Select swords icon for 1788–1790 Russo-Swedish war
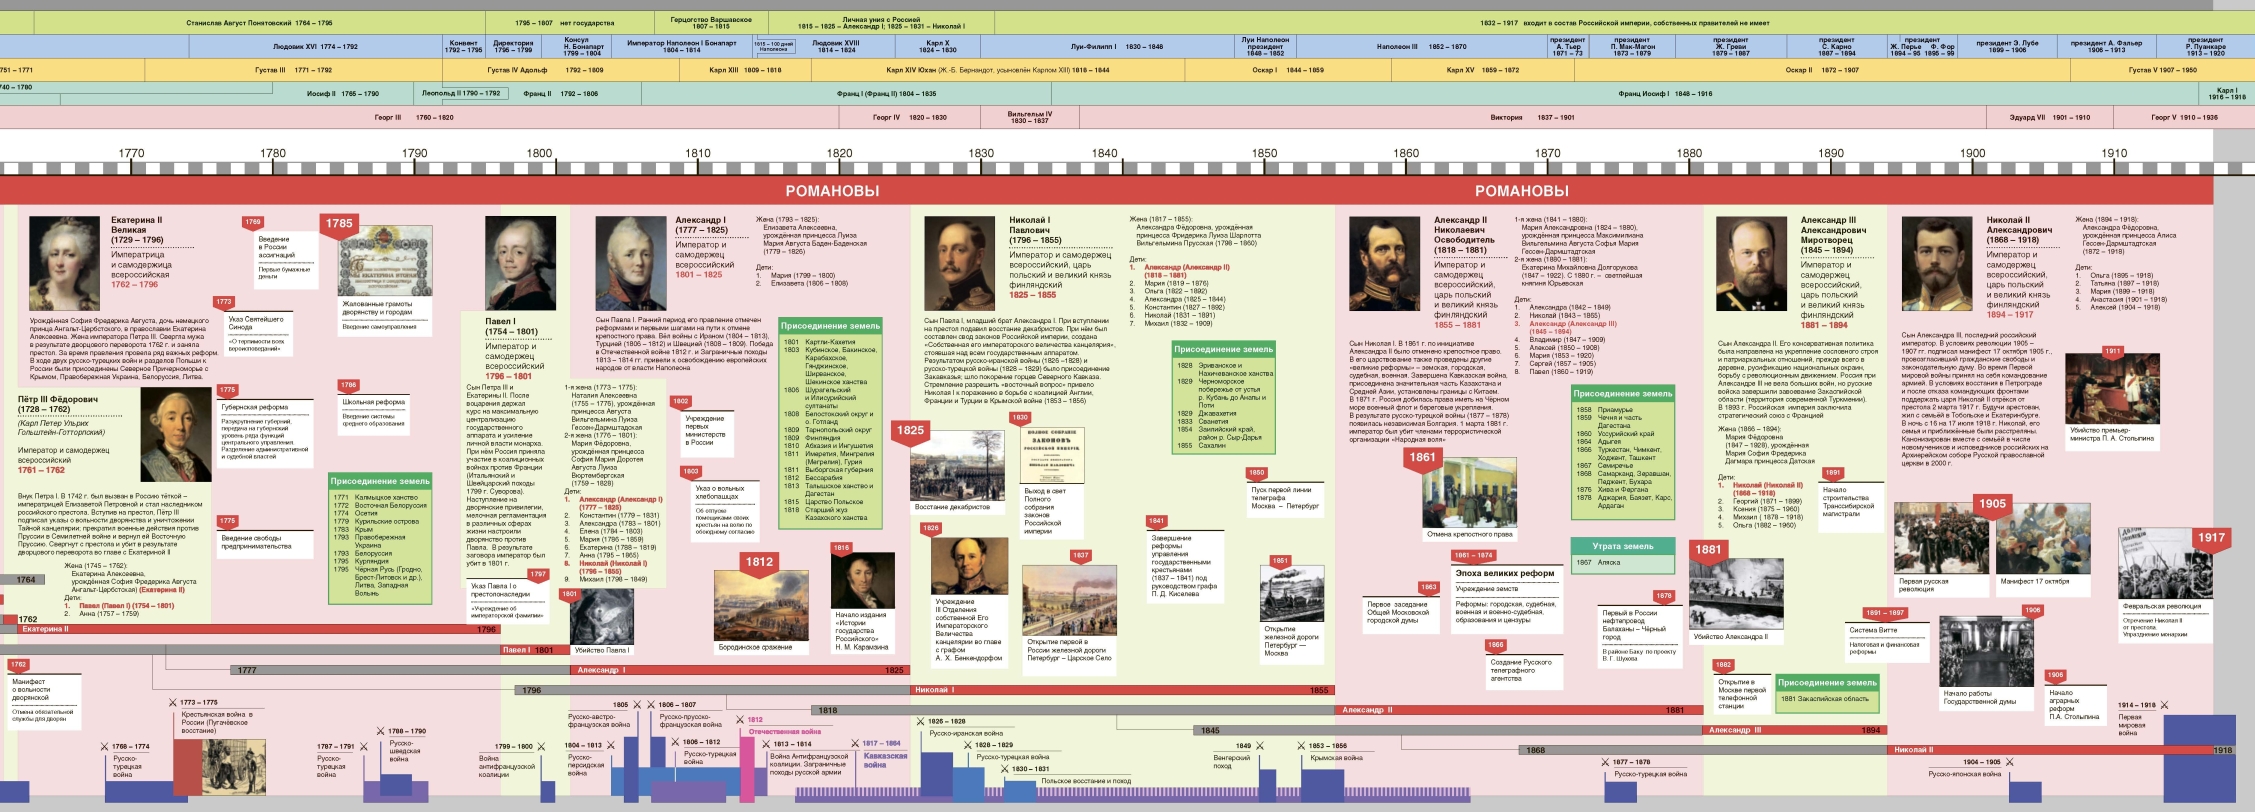This screenshot has height=812, width=2255. click(379, 731)
